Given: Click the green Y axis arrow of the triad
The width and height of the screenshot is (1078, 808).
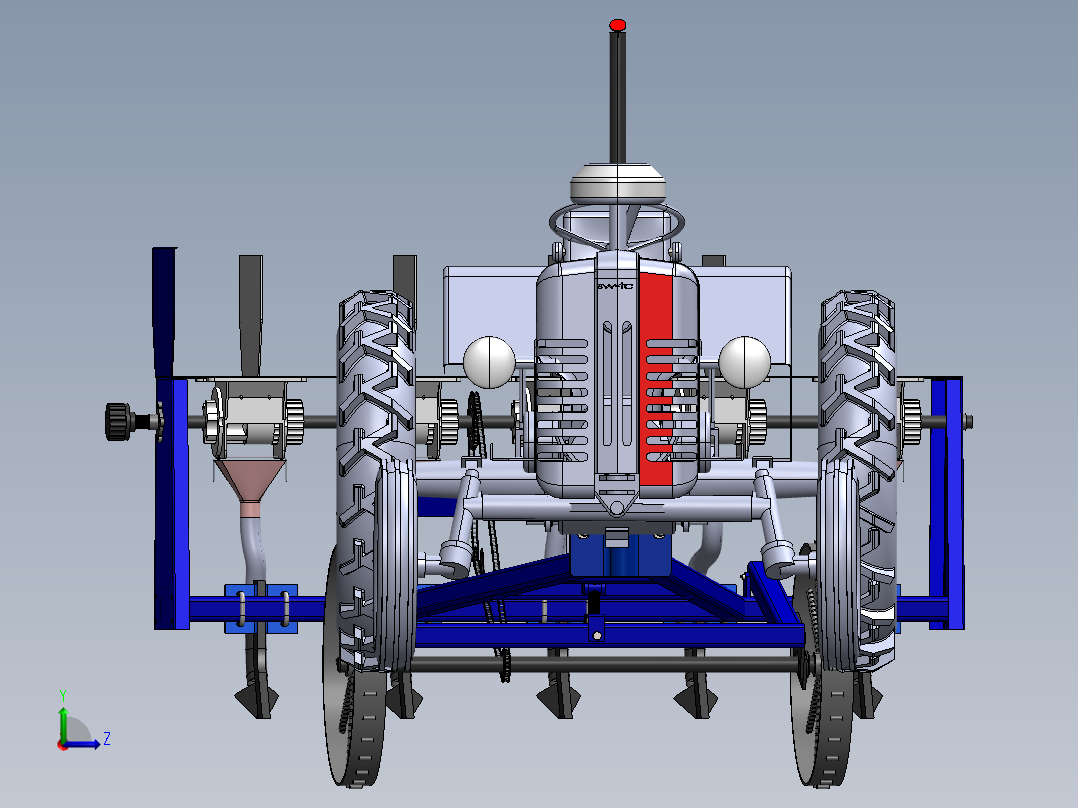Looking at the screenshot, I should pyautogui.click(x=63, y=723).
